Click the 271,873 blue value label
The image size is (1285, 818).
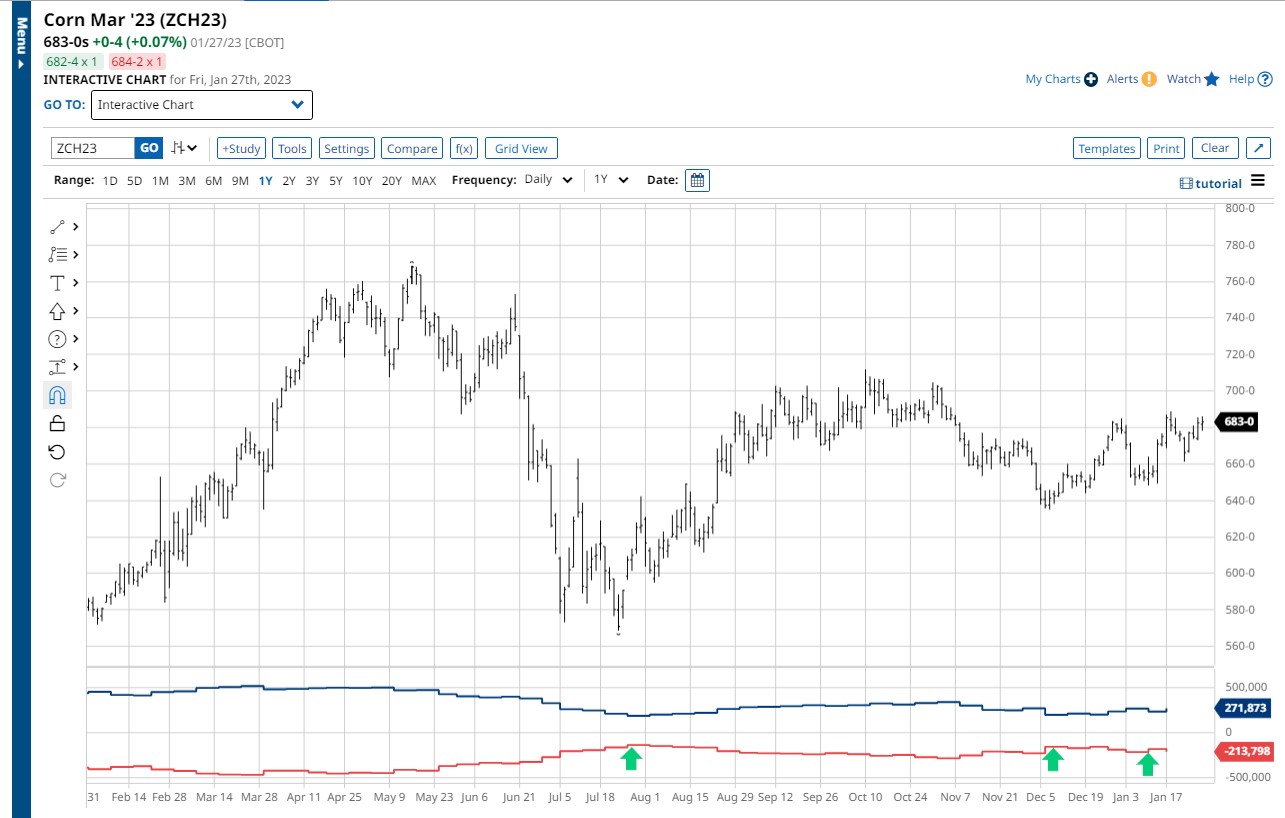coord(1243,708)
